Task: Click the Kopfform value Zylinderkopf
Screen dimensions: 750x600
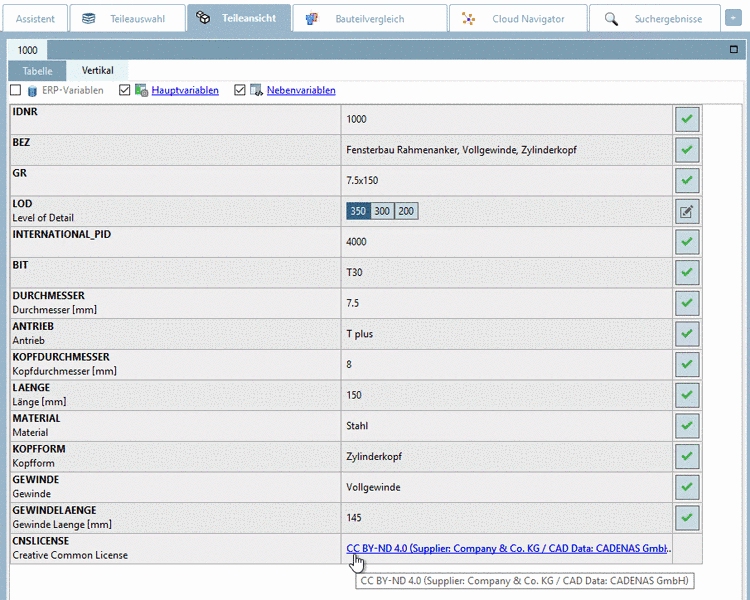Action: pos(374,456)
